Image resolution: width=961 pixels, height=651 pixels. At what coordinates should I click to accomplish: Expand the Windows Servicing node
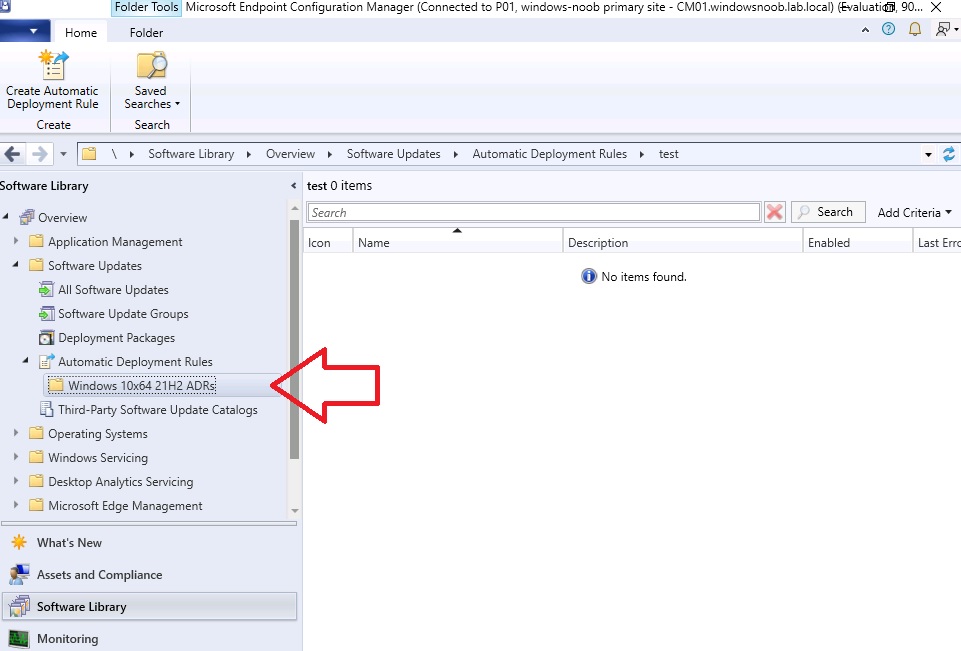click(x=16, y=457)
